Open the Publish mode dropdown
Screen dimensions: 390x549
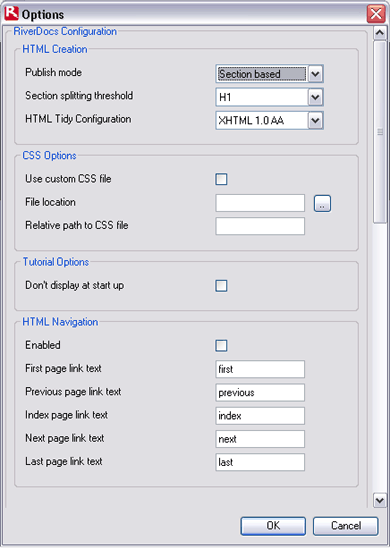tap(315, 74)
